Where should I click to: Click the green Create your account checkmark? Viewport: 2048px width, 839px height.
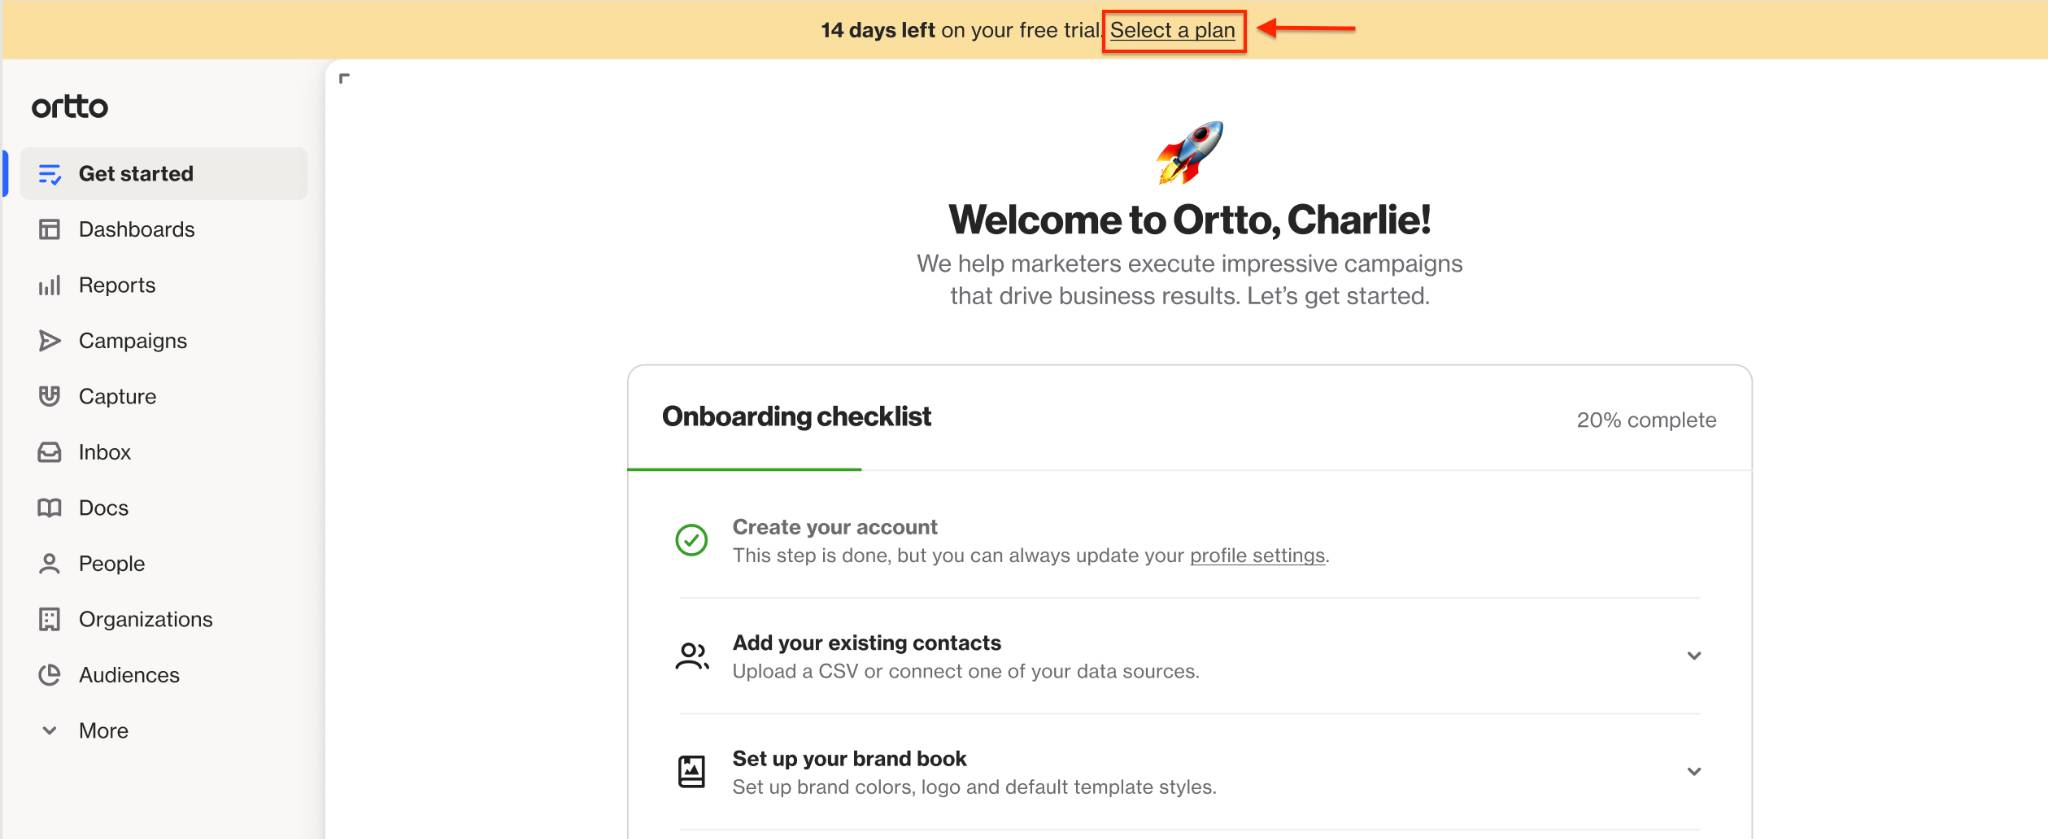[x=691, y=540]
